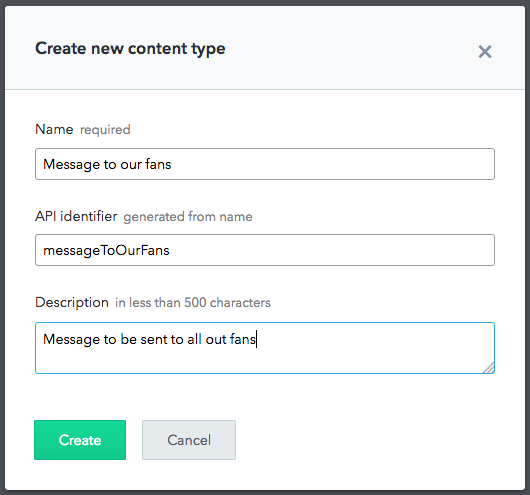Image resolution: width=530 pixels, height=495 pixels.
Task: Click into the Description text area
Action: [x=265, y=348]
